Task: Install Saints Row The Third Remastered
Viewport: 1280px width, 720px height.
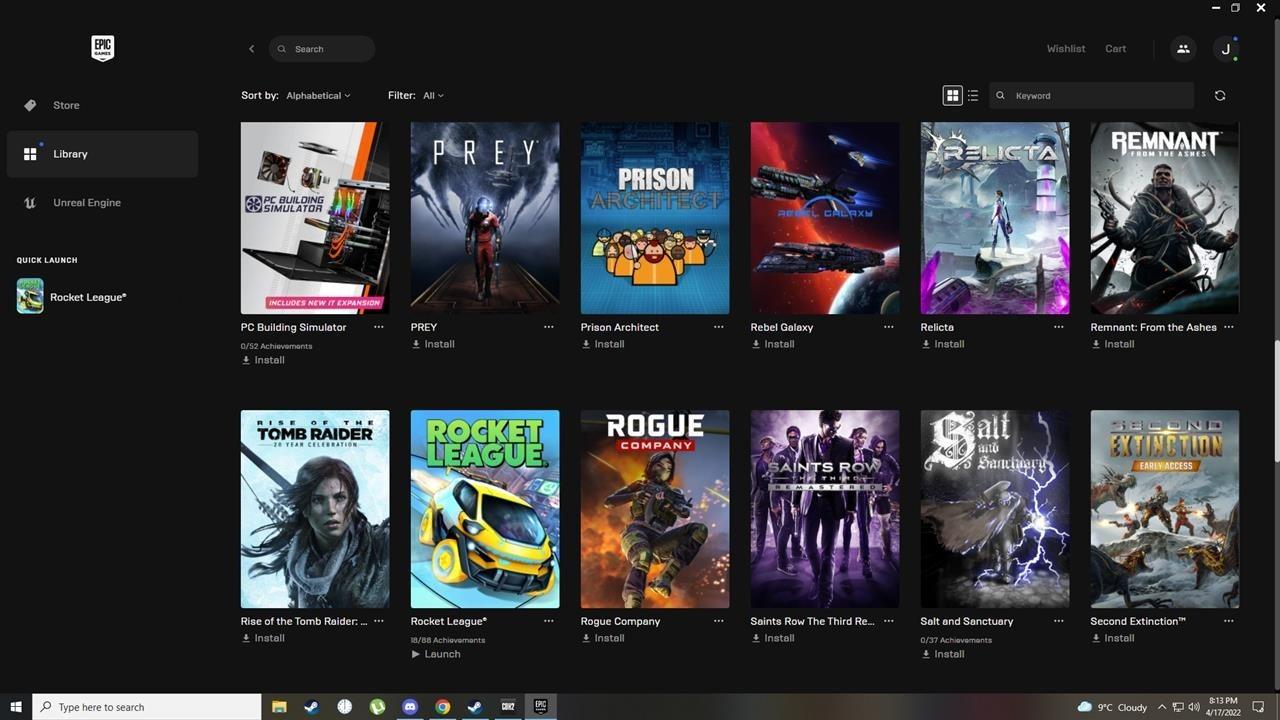Action: (x=773, y=638)
